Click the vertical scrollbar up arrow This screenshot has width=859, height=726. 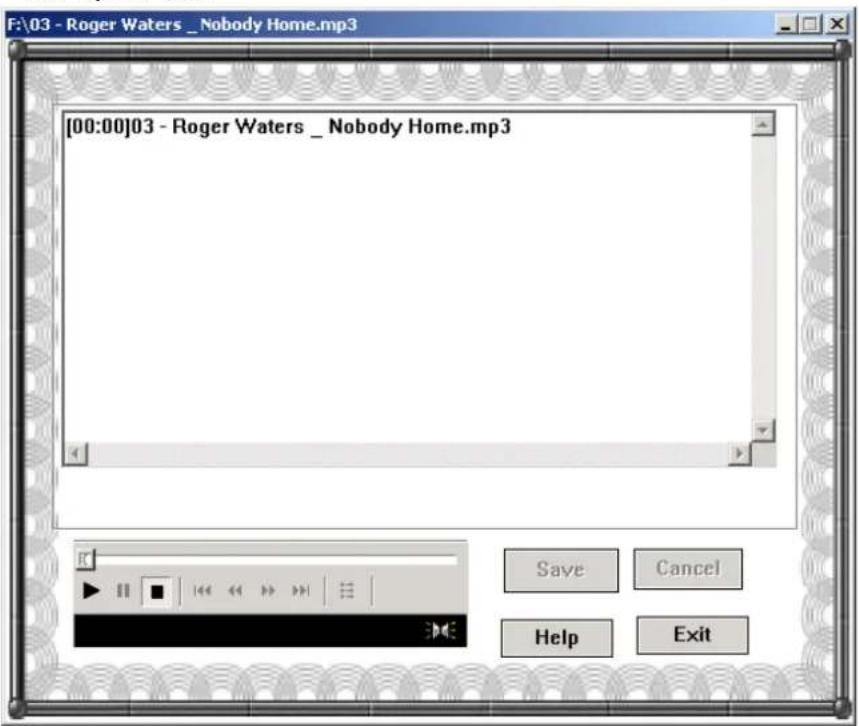[763, 124]
